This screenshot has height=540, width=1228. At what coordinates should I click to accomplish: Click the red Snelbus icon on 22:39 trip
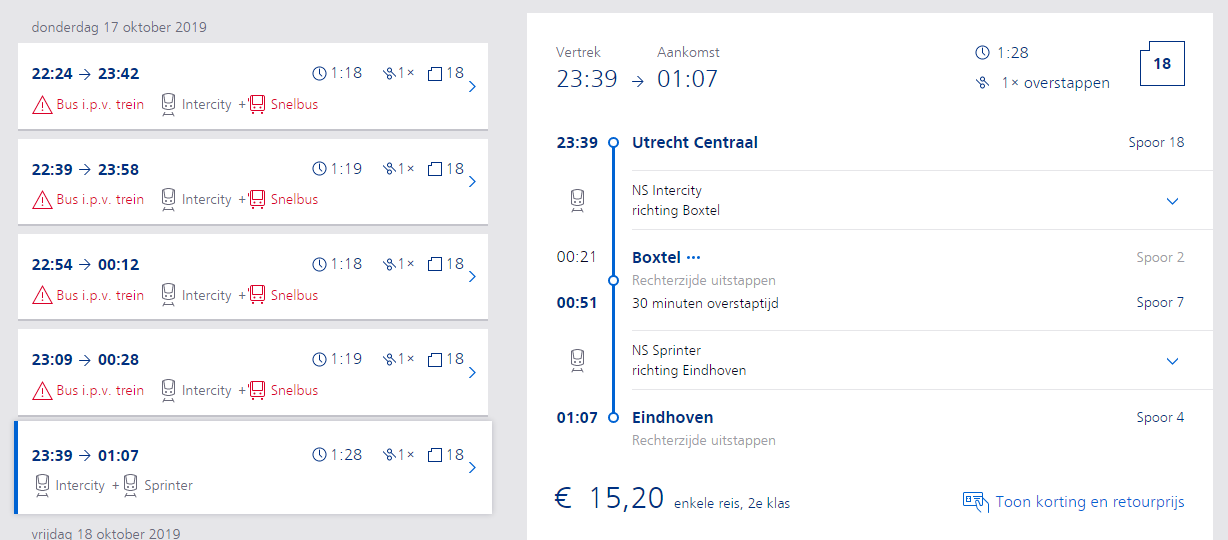[257, 199]
